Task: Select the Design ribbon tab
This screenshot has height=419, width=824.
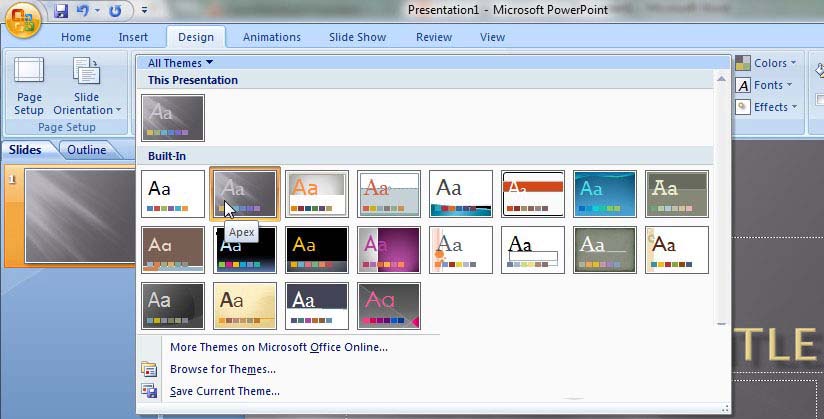Action: click(196, 37)
